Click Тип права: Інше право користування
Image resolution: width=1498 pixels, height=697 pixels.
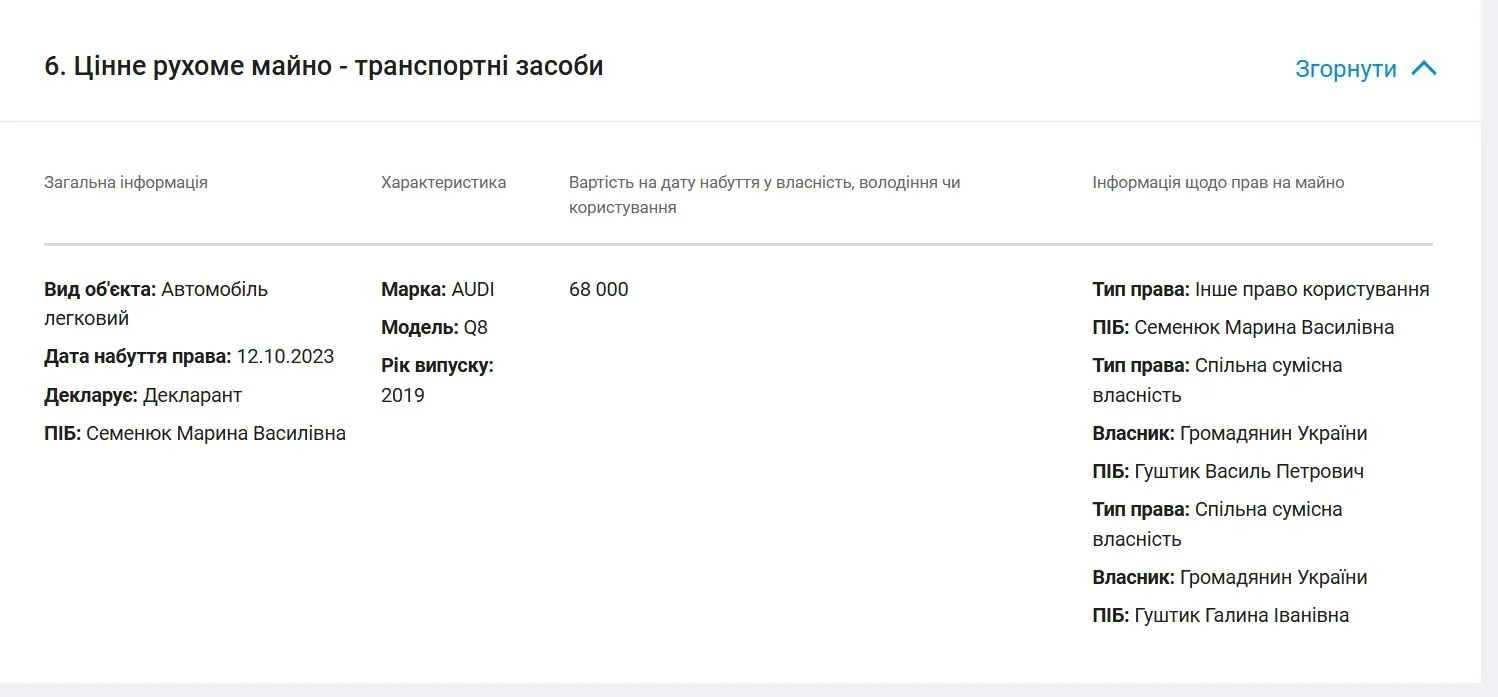pos(1260,290)
